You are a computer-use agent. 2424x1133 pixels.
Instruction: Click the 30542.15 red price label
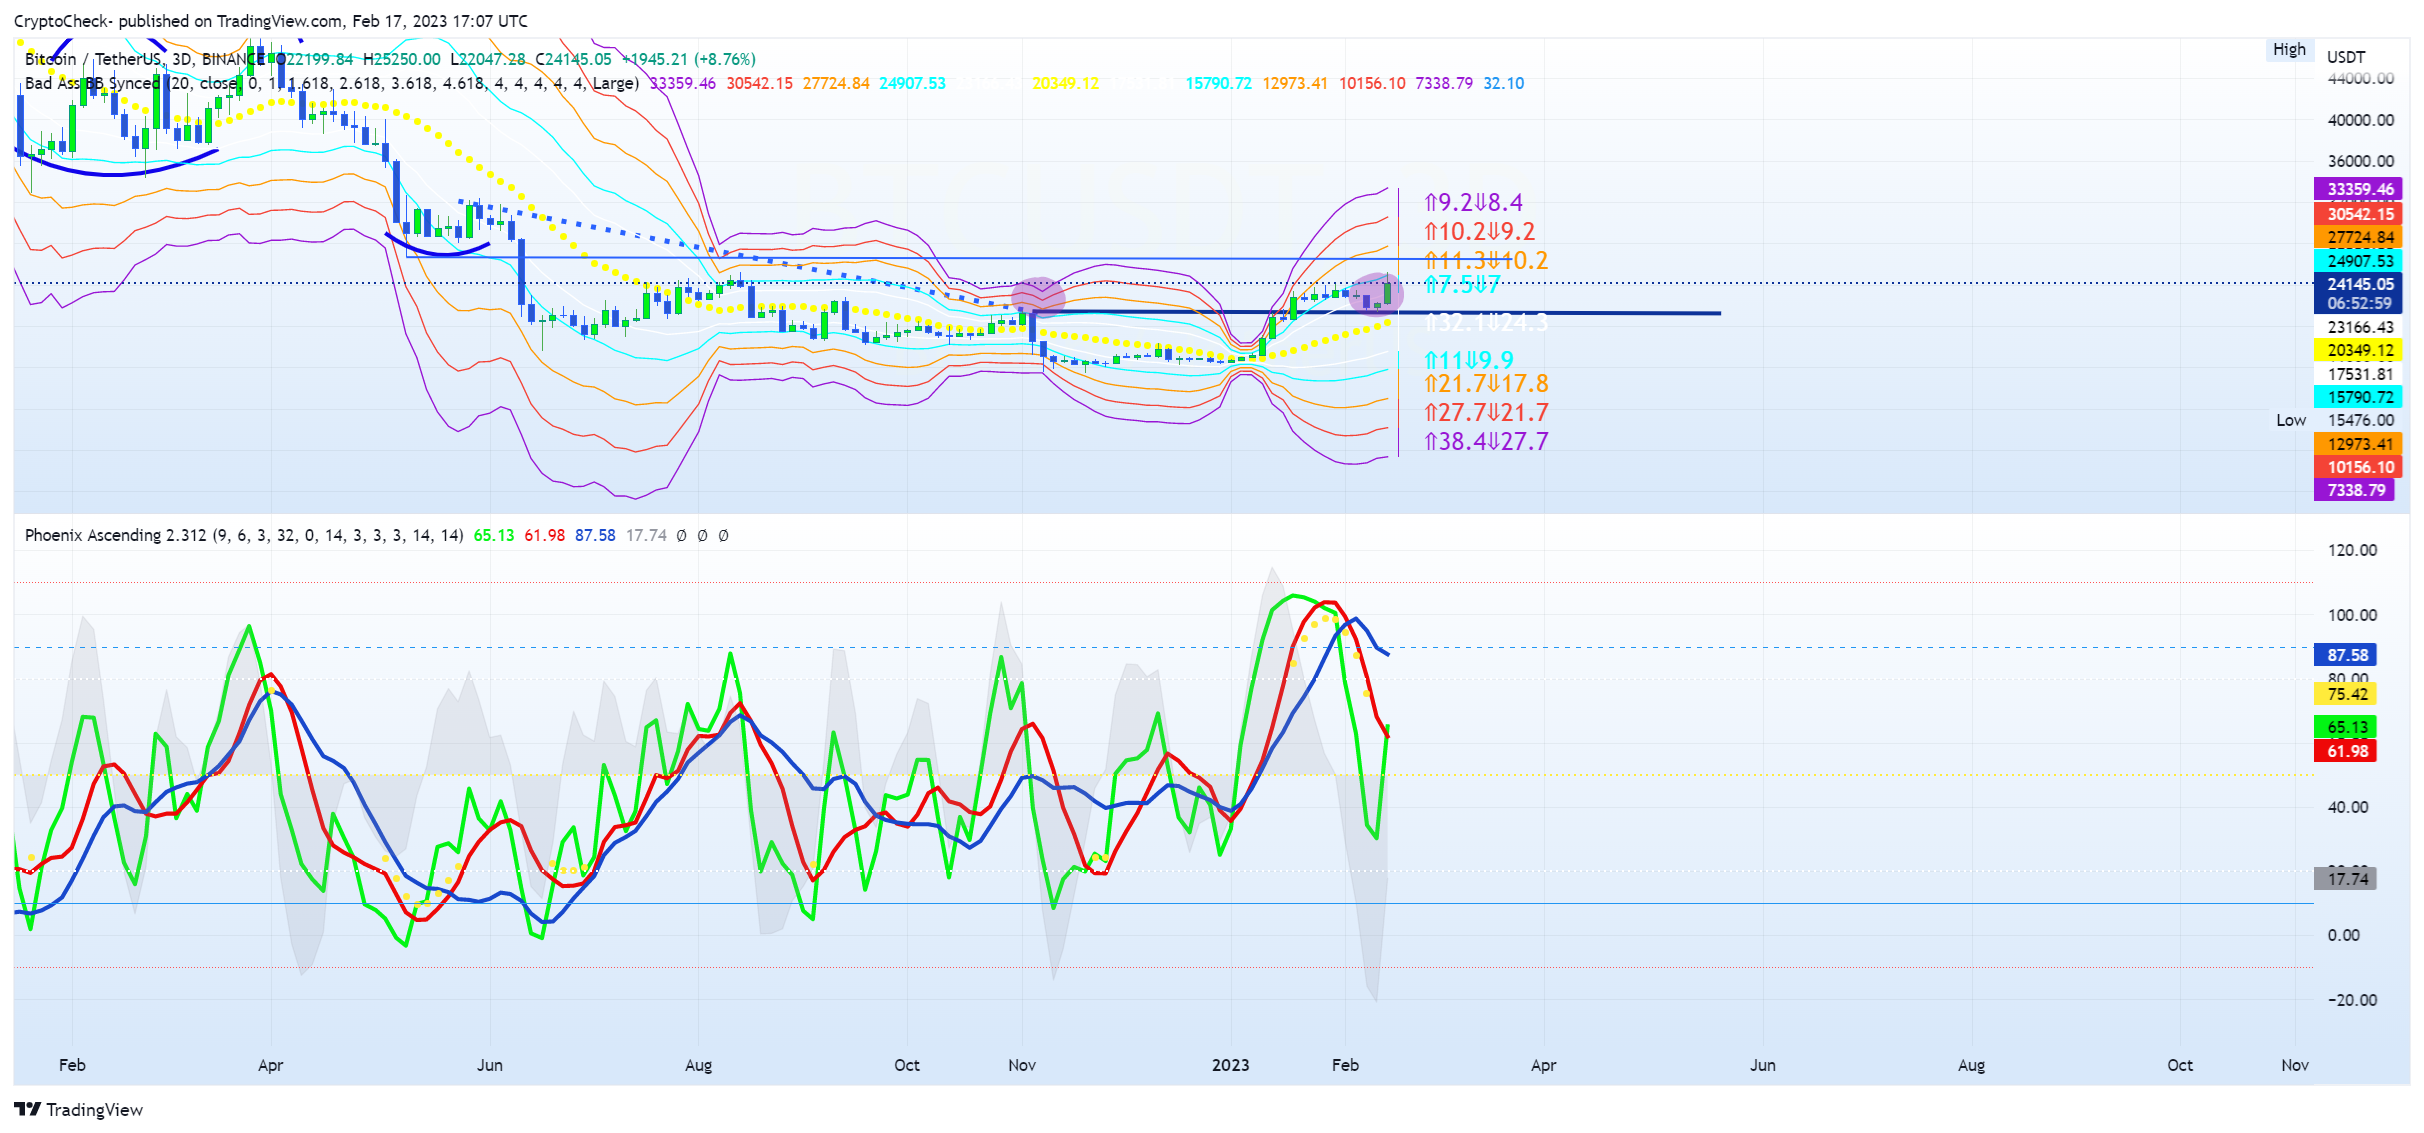pyautogui.click(x=2357, y=213)
